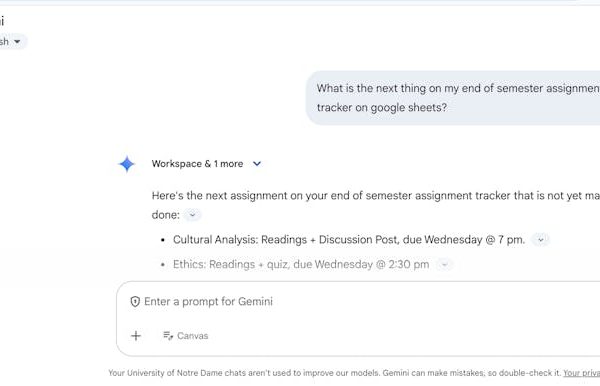Click the user's question message bubble
This screenshot has height=386, width=600.
pyautogui.click(x=453, y=98)
